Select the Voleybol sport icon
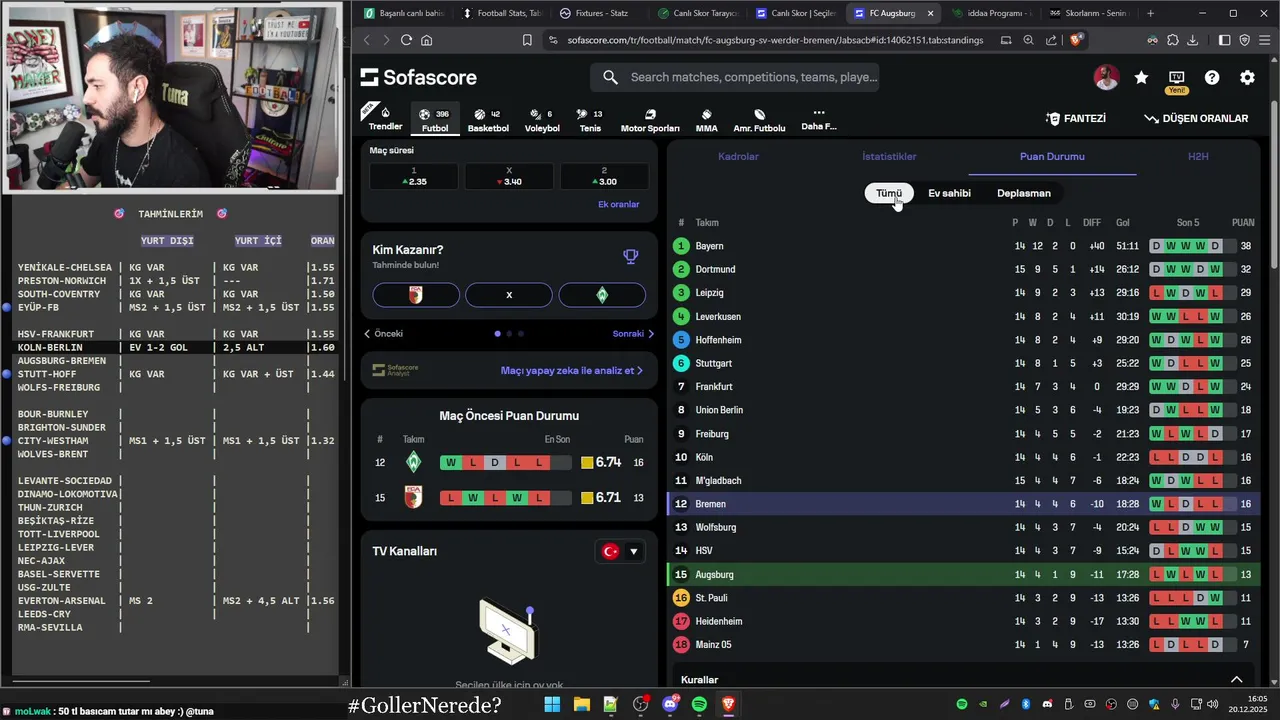 pyautogui.click(x=542, y=120)
